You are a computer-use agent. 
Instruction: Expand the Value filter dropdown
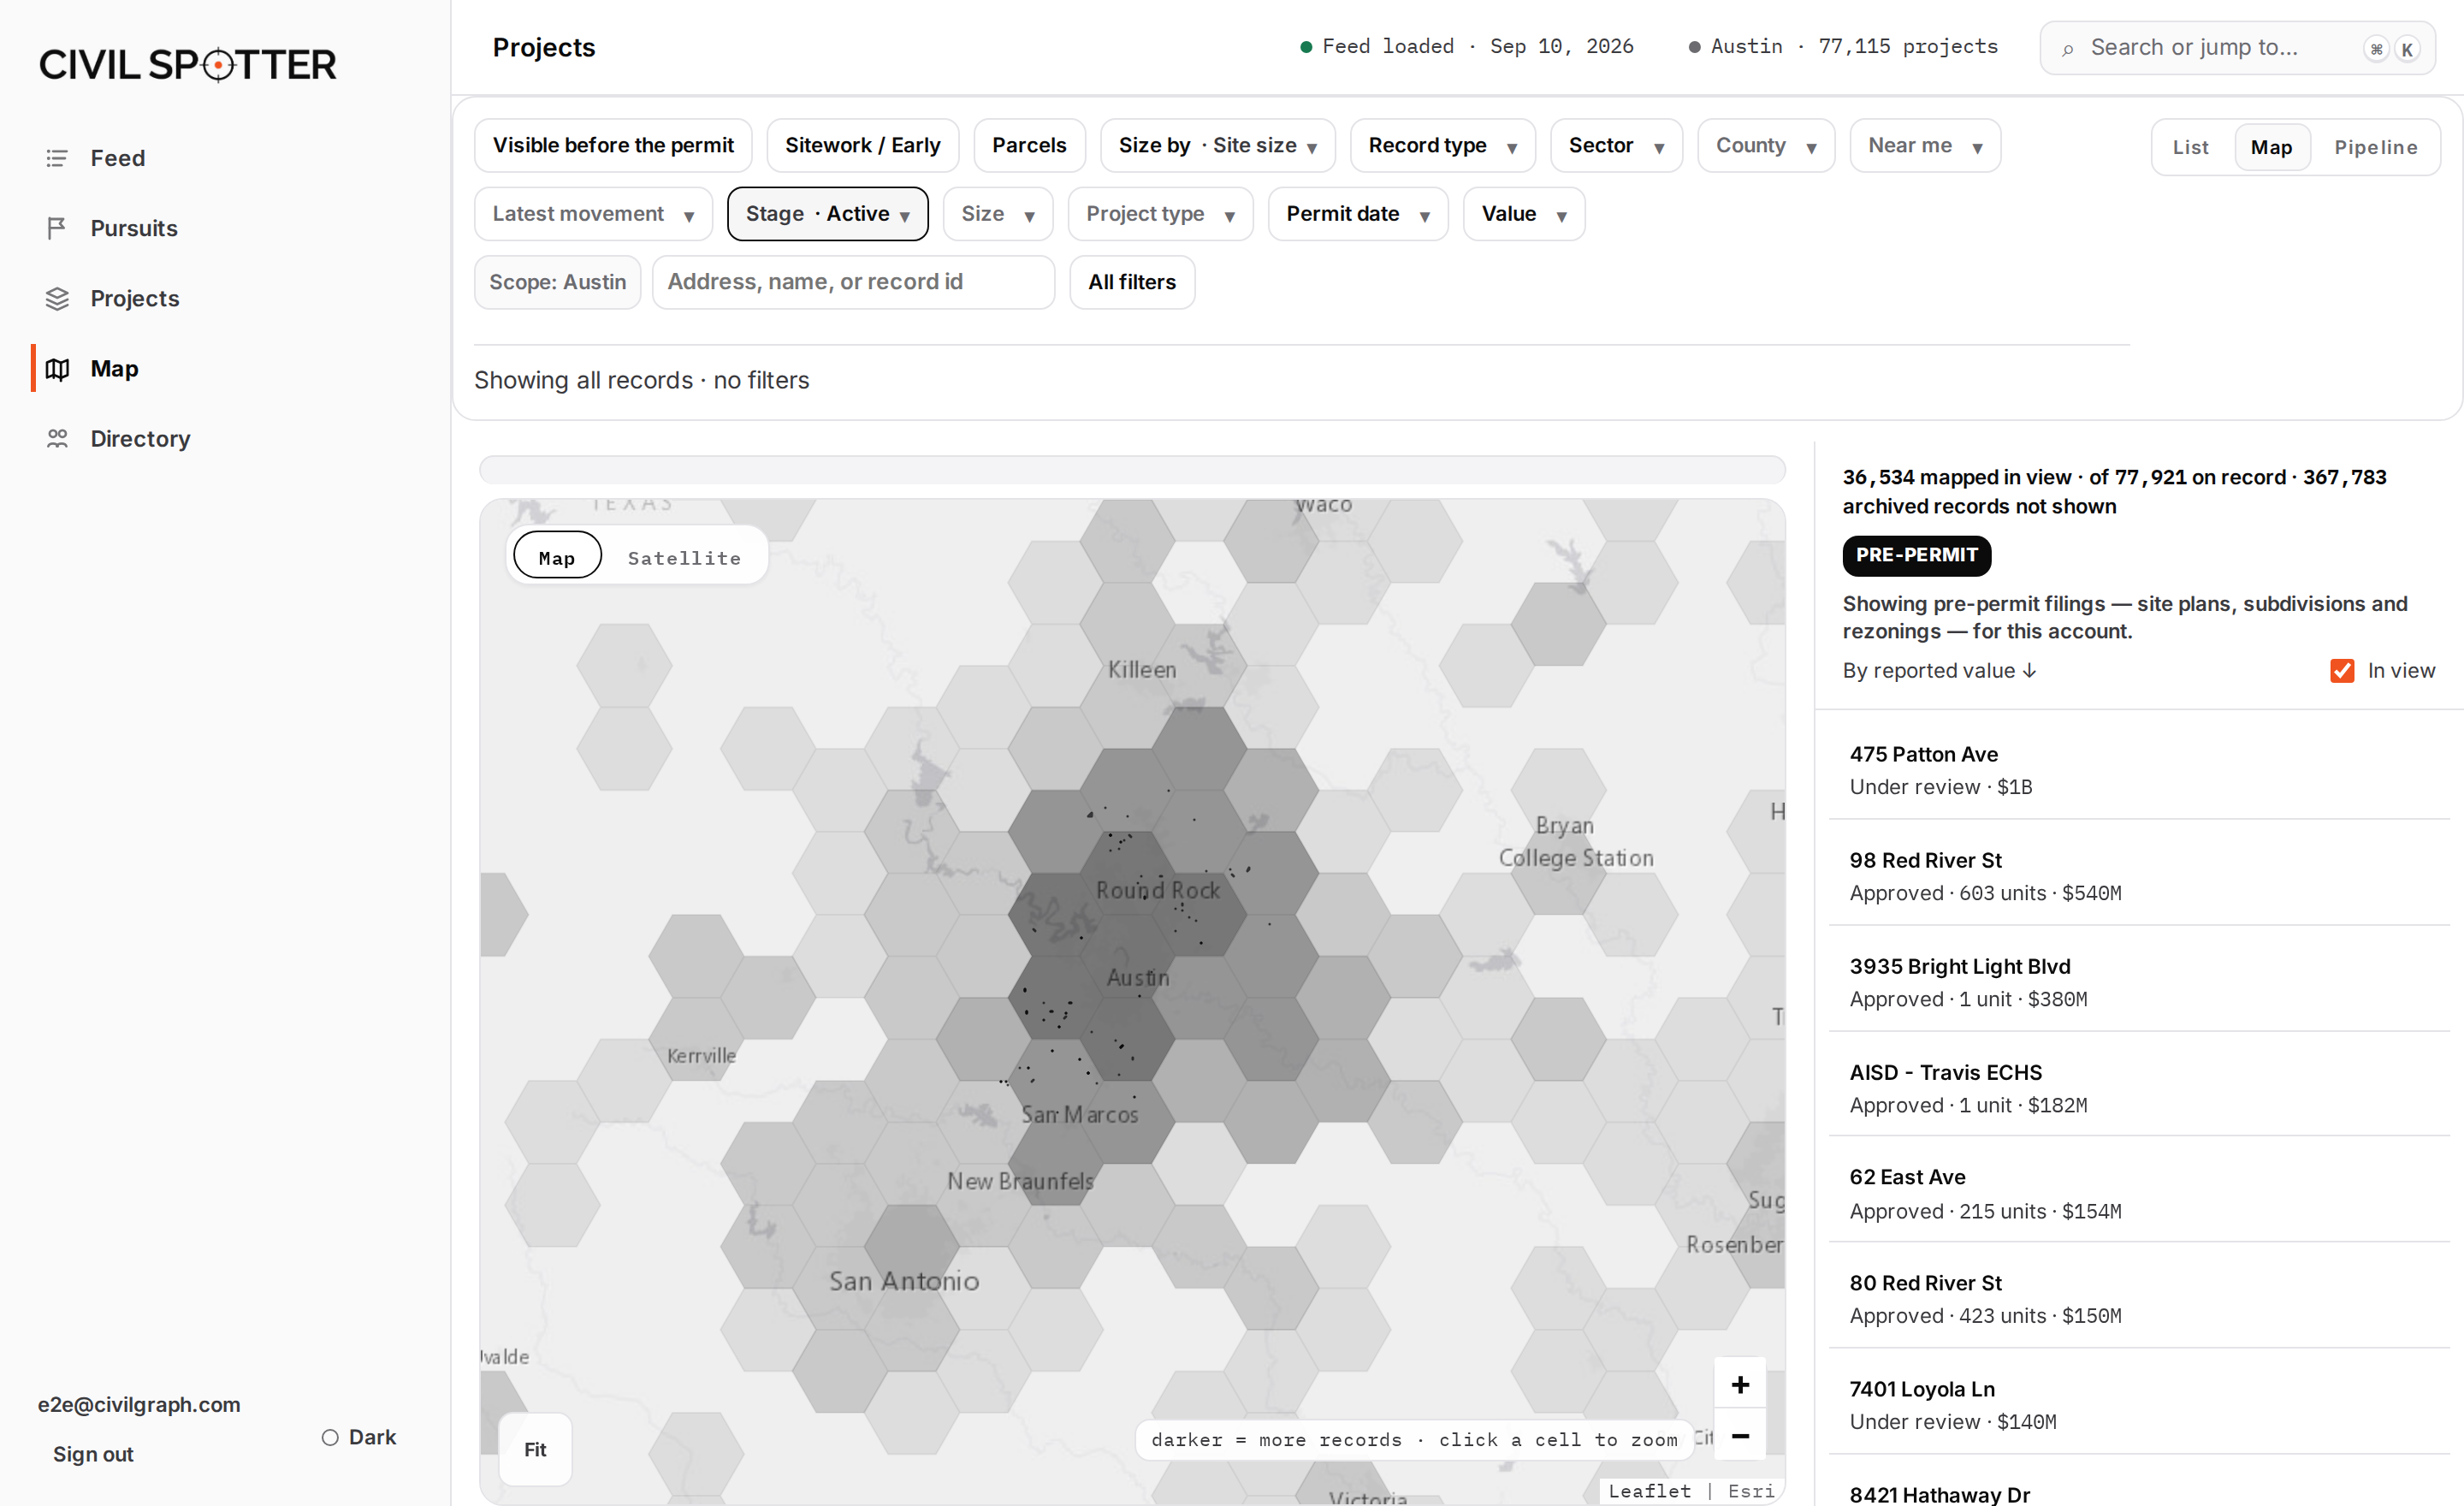1523,214
